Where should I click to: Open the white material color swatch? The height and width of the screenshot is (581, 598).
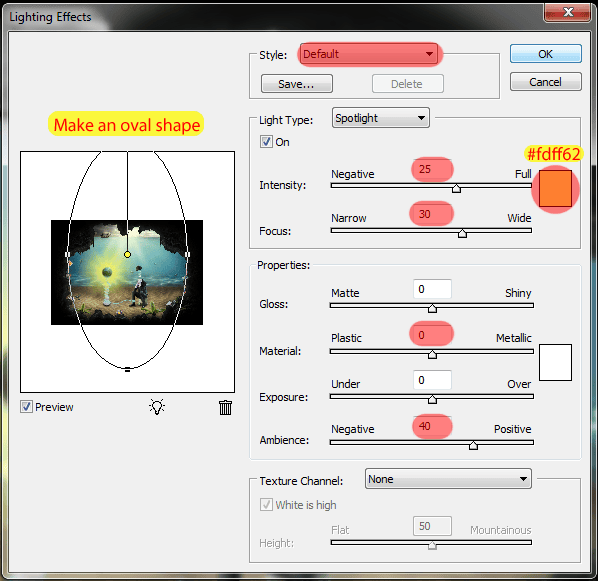(555, 362)
